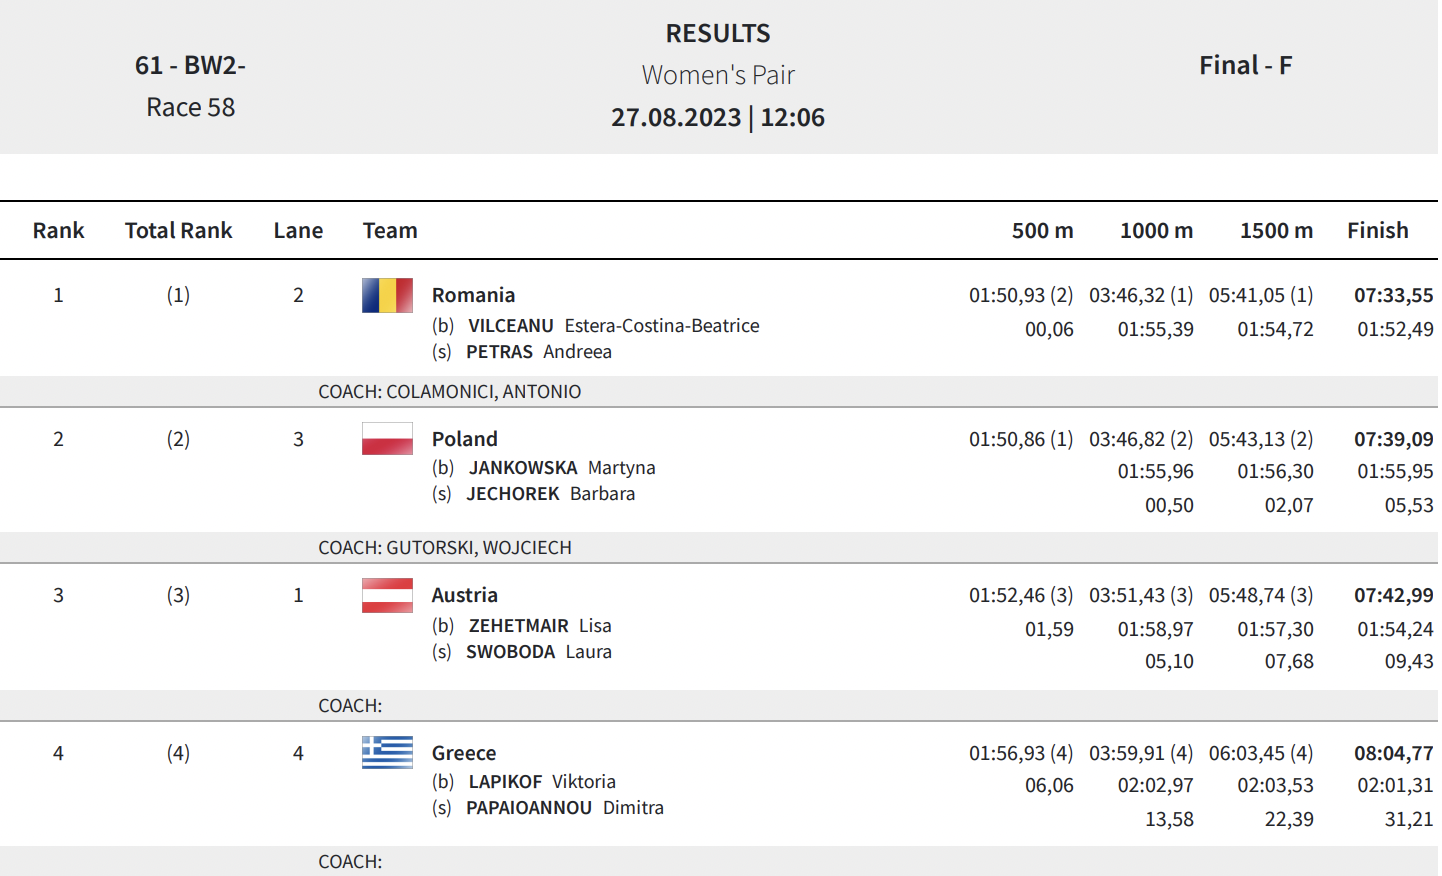Open the Greece team entry
This screenshot has width=1442, height=876.
point(464,753)
